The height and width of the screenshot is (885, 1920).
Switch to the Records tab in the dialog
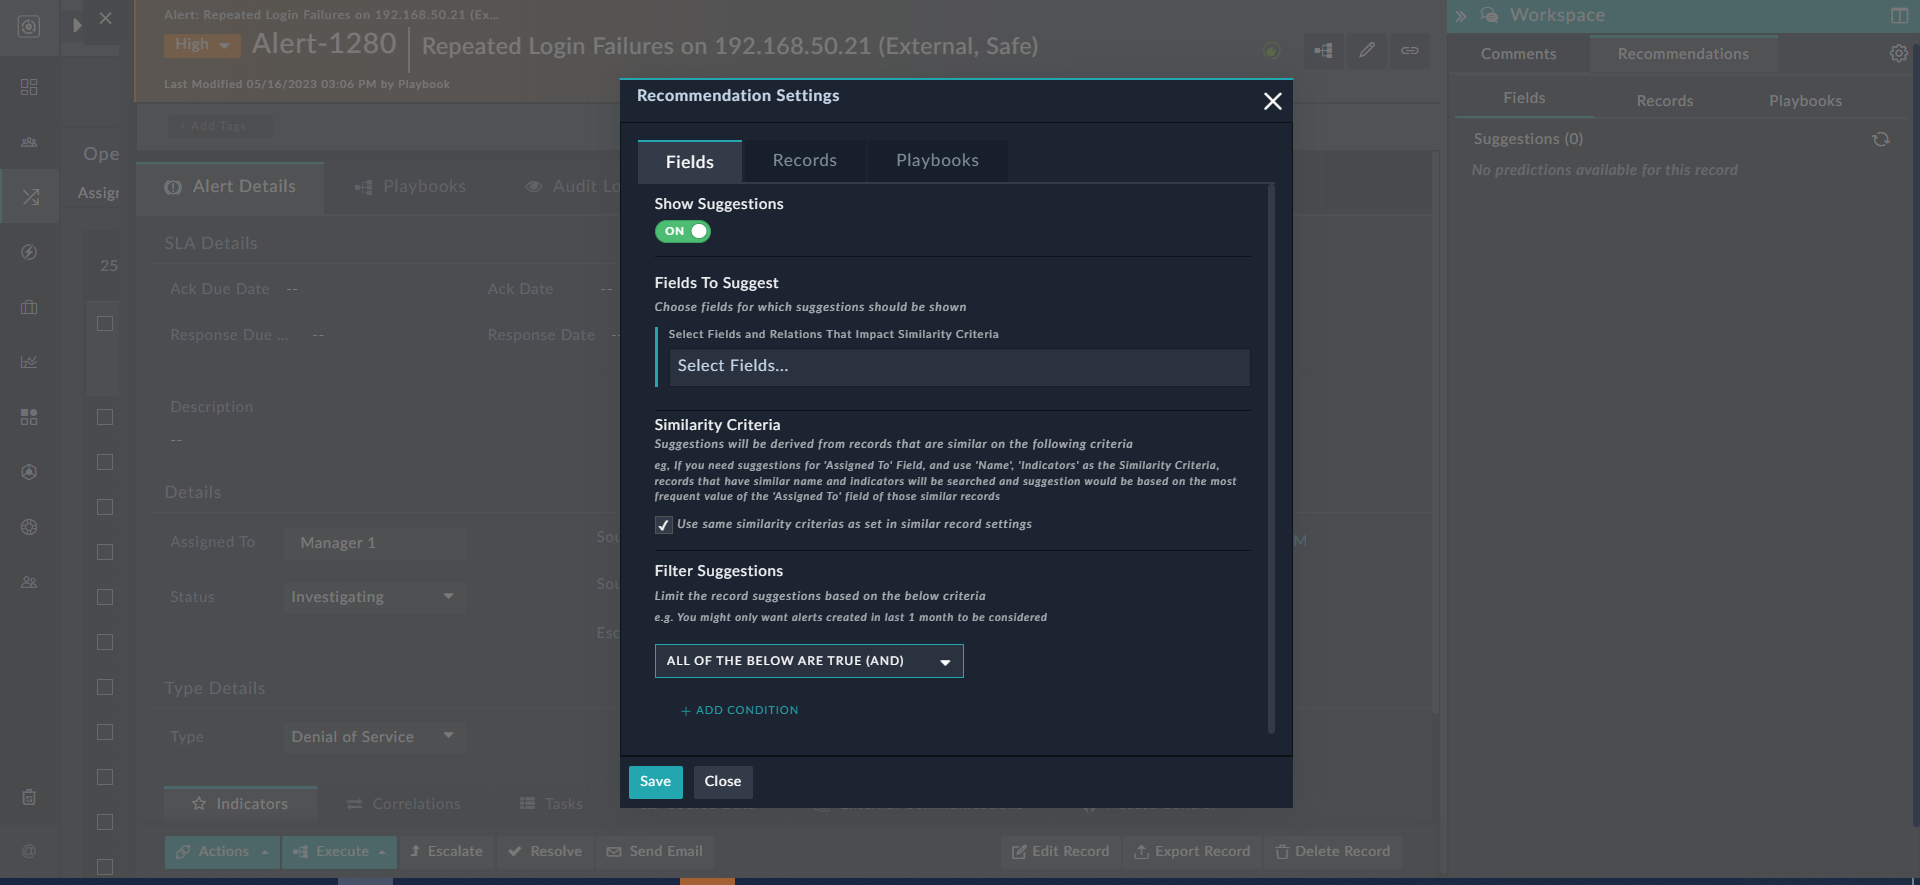pyautogui.click(x=804, y=161)
